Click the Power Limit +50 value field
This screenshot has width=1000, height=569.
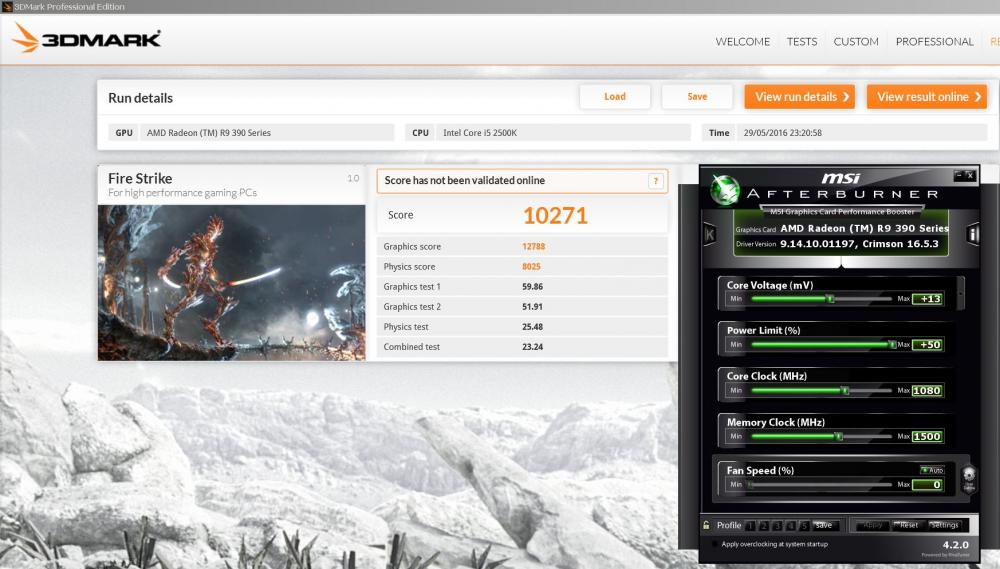(x=927, y=344)
